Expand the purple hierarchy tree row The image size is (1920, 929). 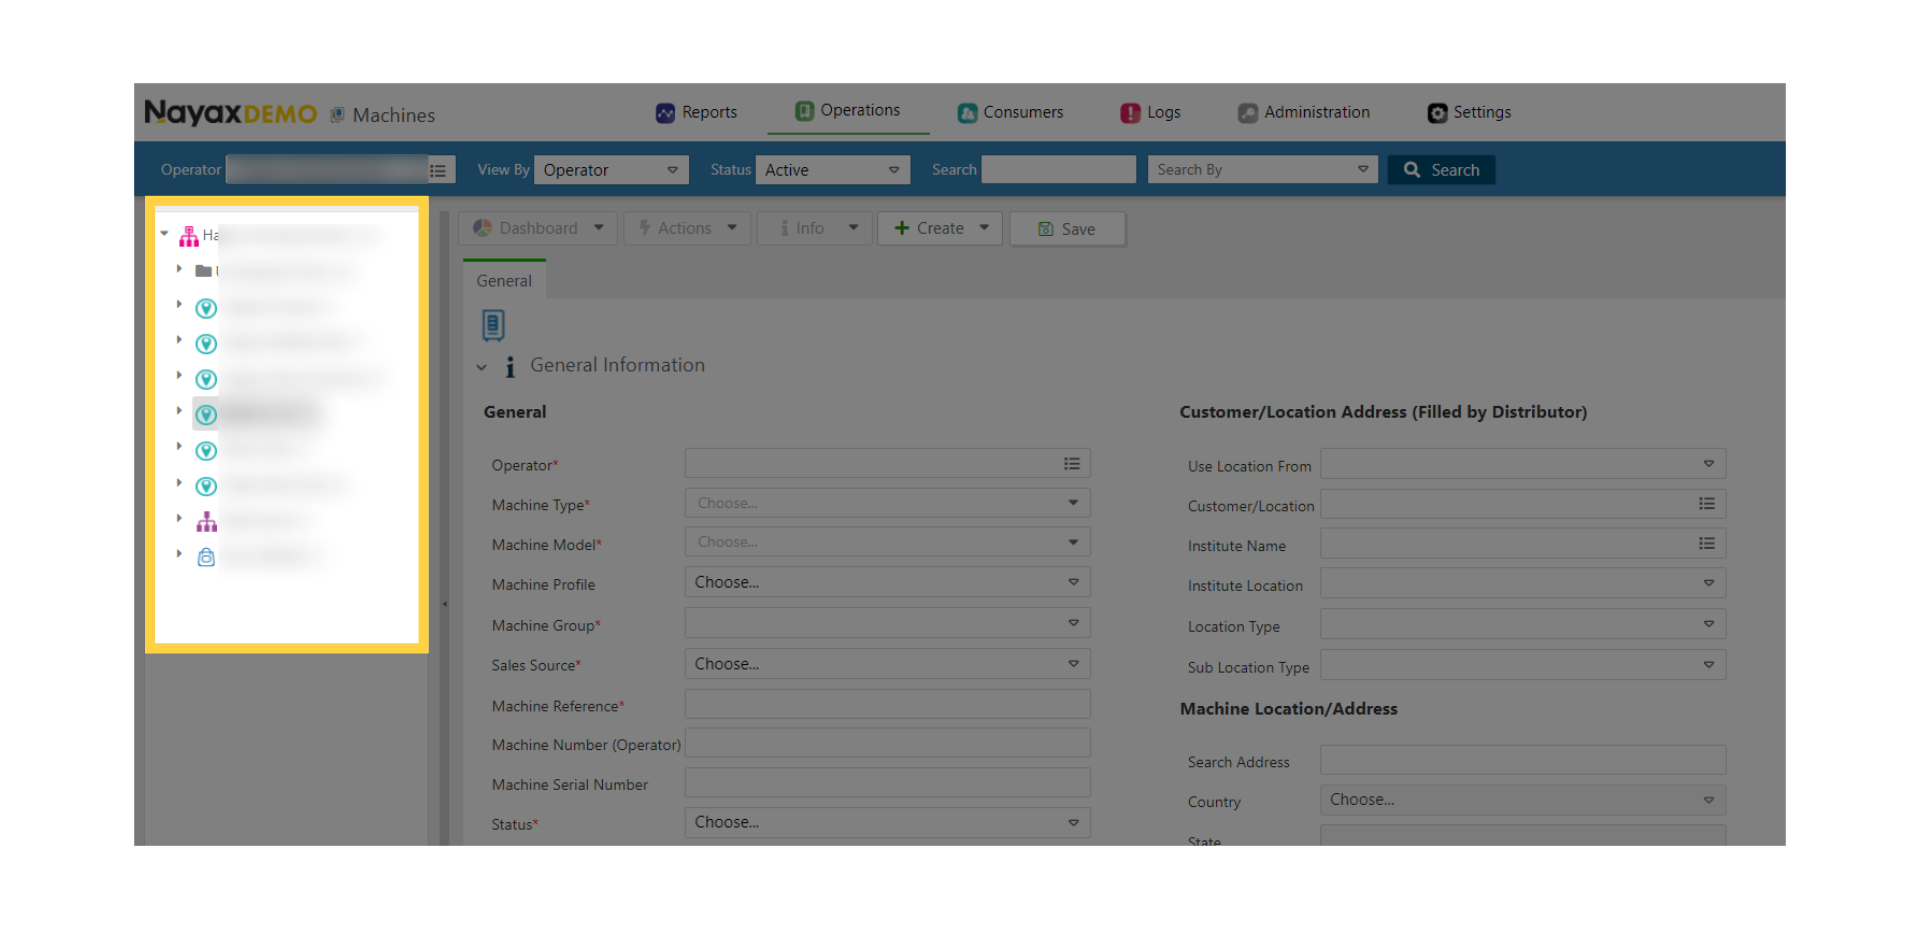pos(179,518)
